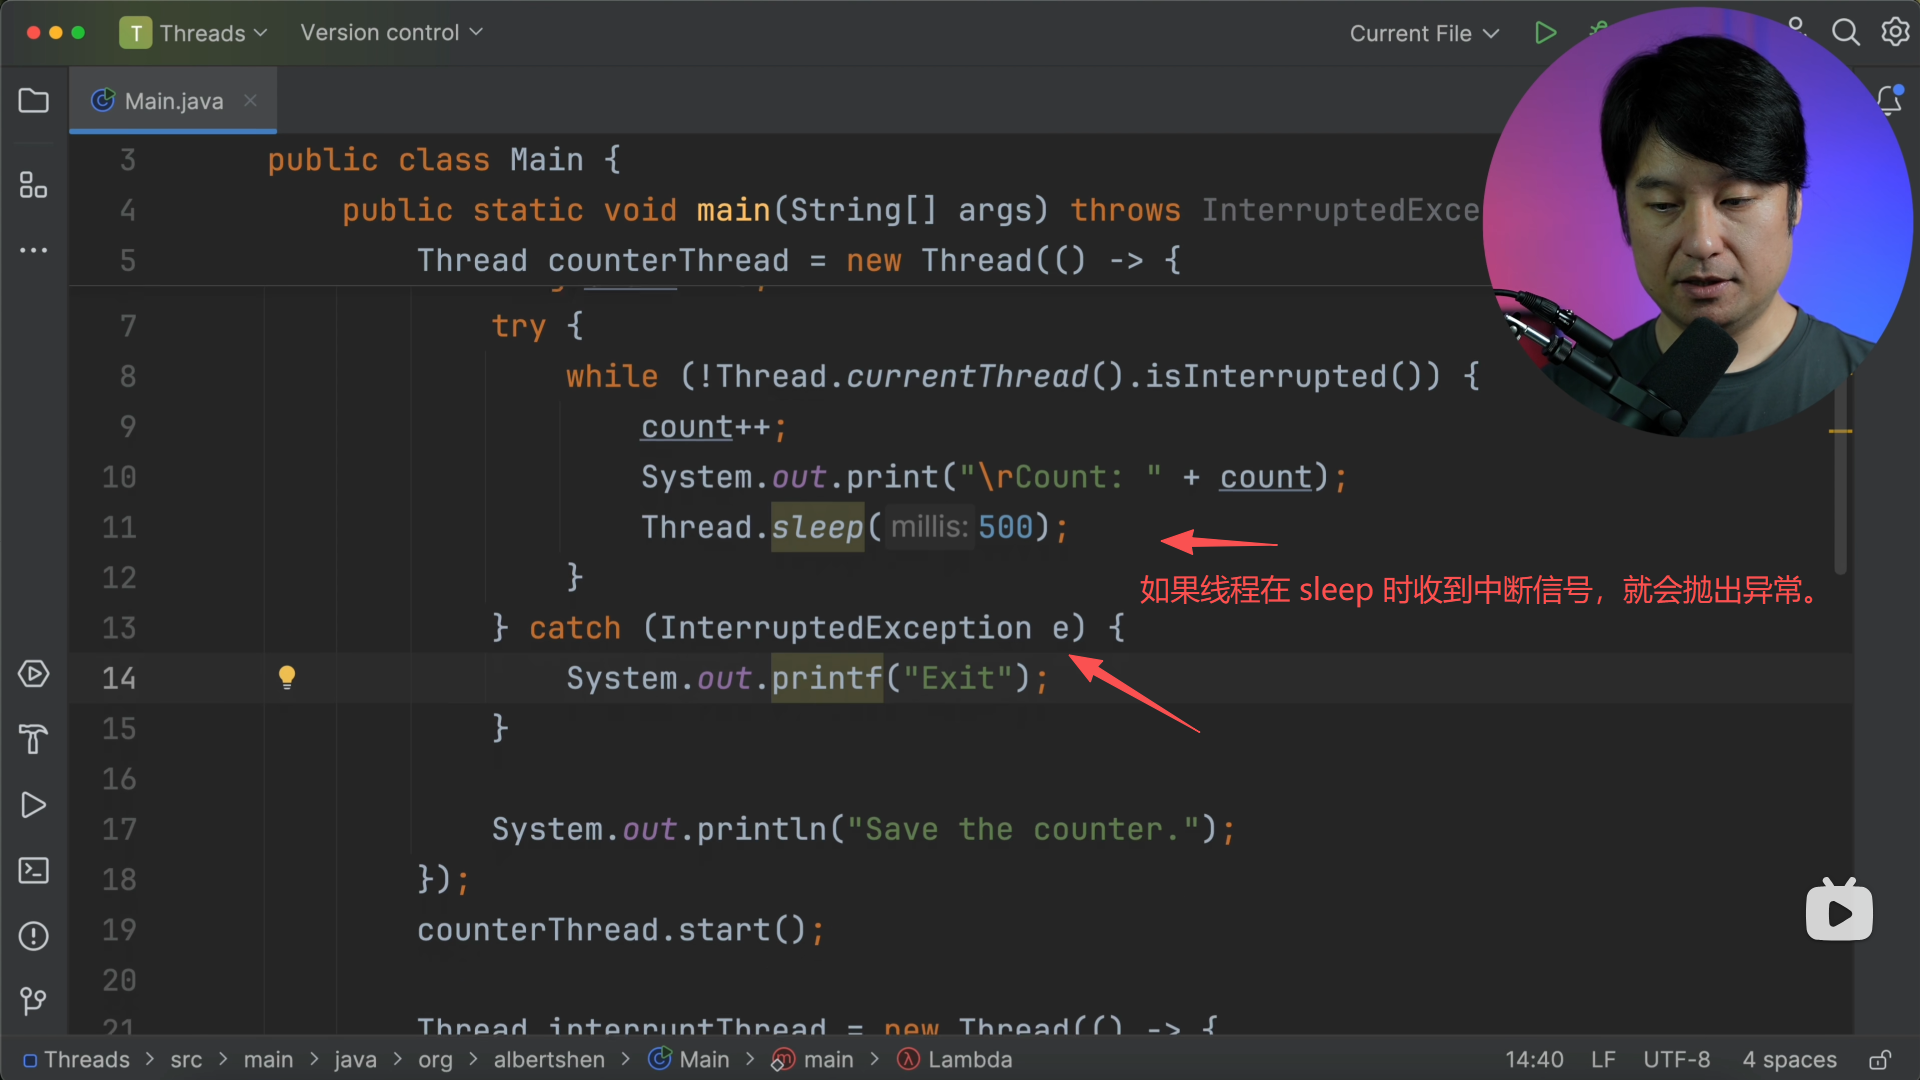This screenshot has width=1920, height=1080.
Task: Click the yellow intention lightbulb on line 14
Action: pyautogui.click(x=287, y=677)
